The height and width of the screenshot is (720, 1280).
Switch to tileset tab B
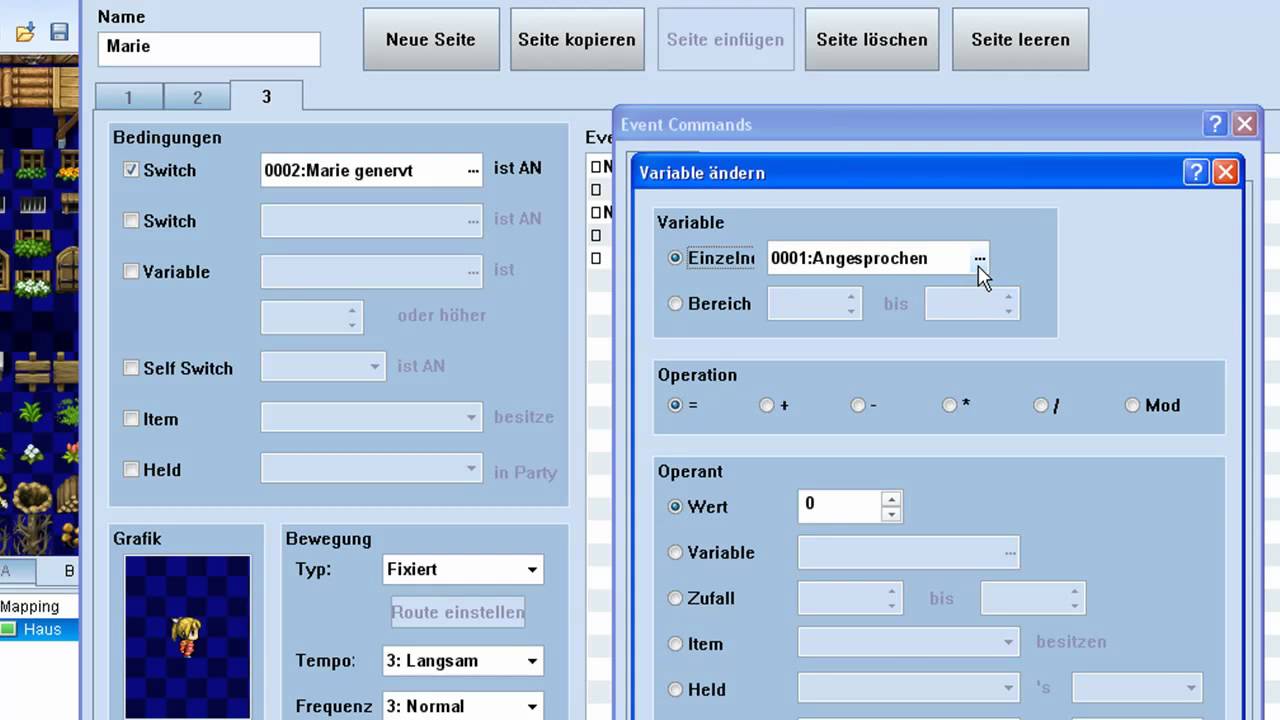tap(68, 571)
